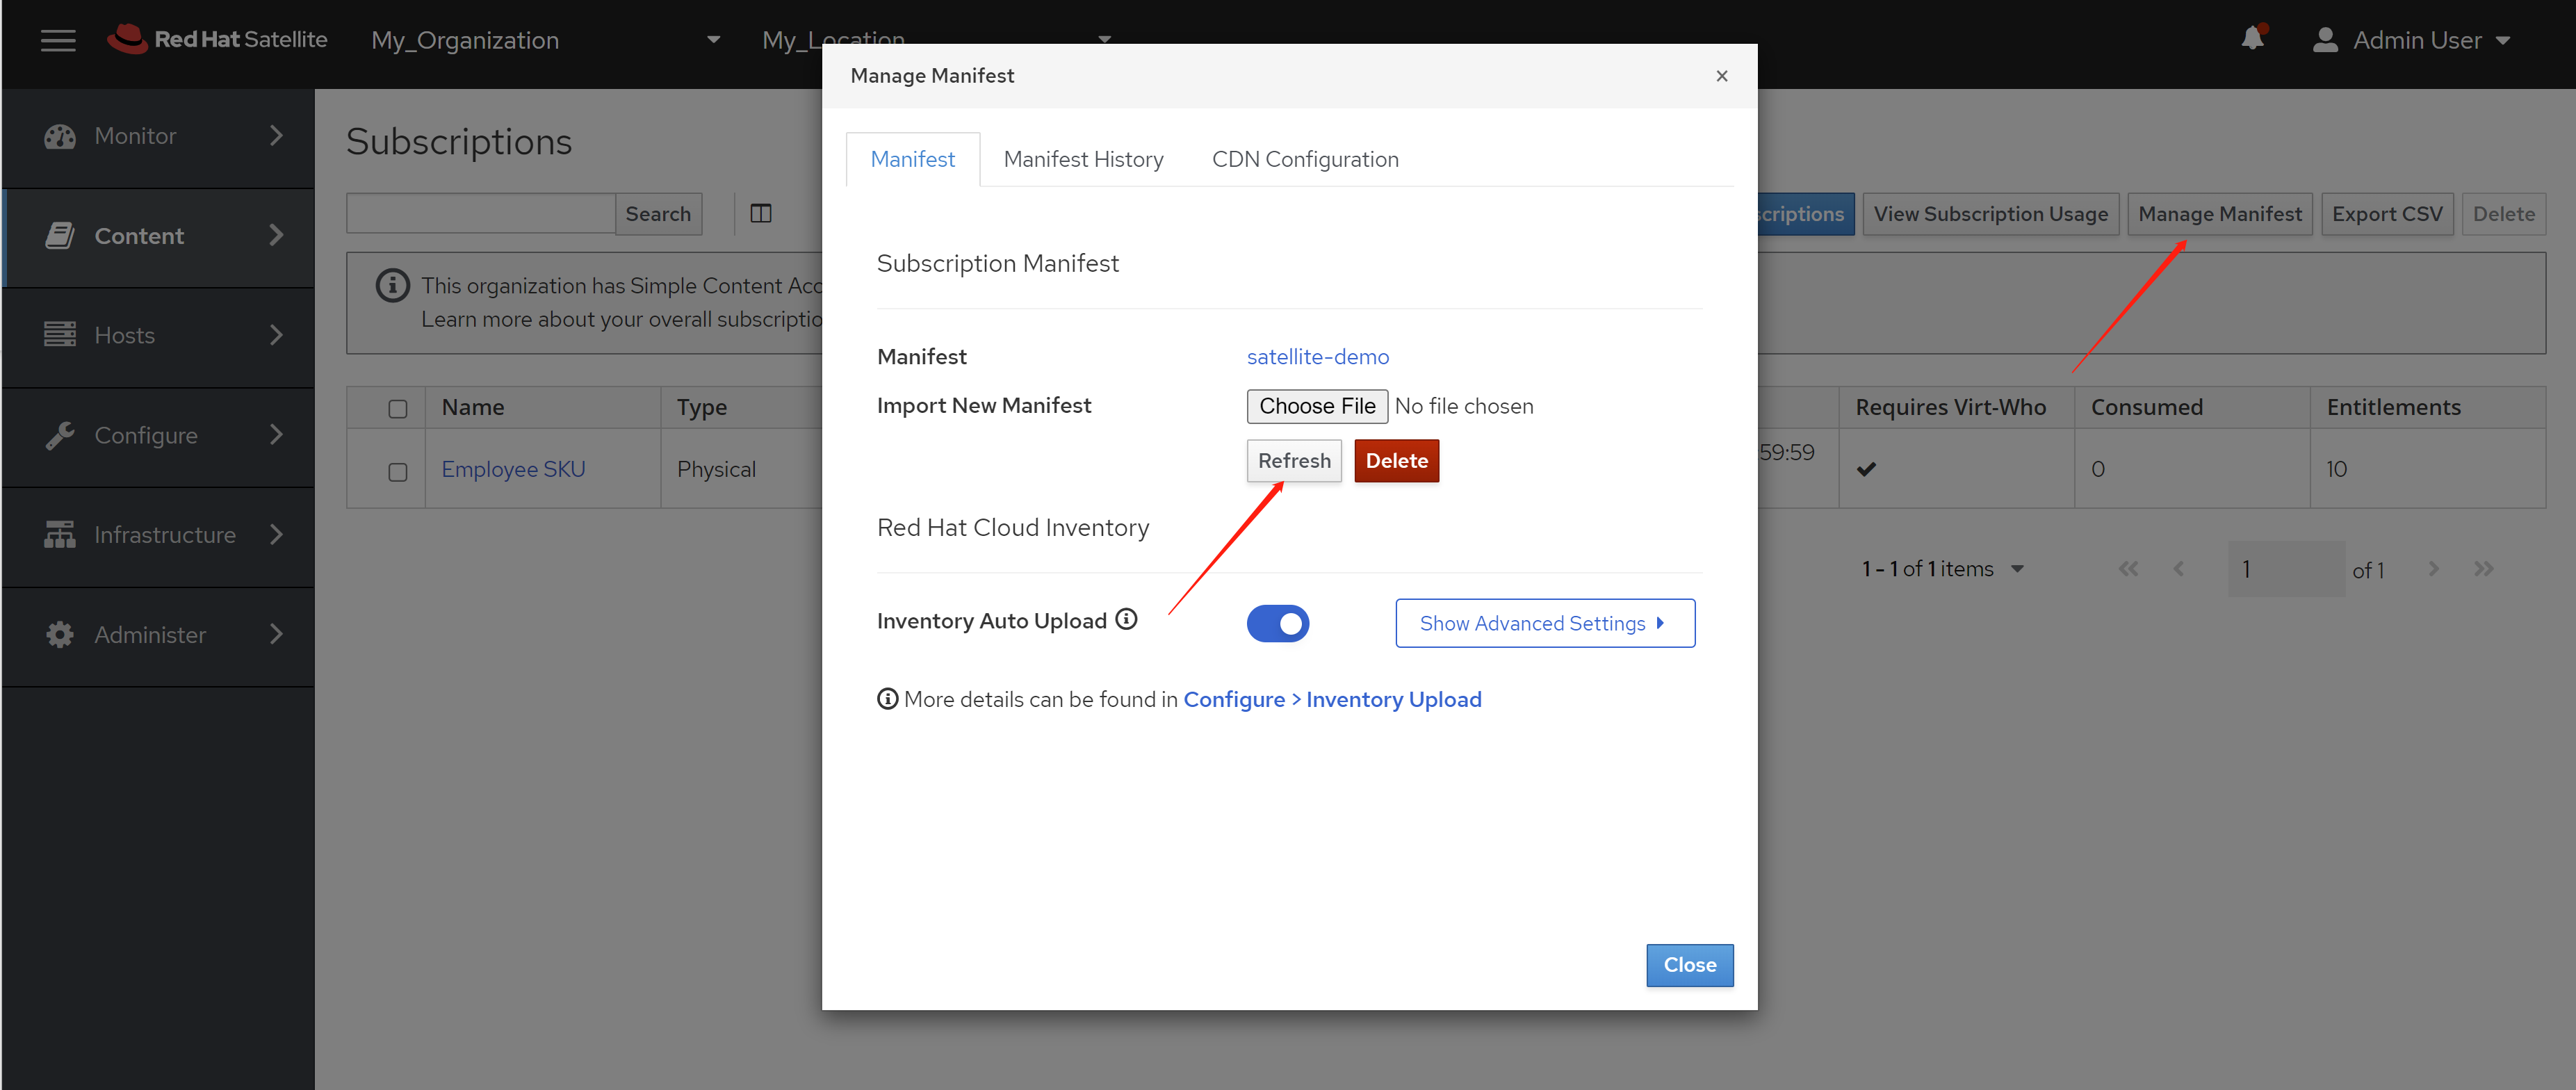Click info icon next to Inventory Auto Upload
This screenshot has height=1090, width=2576.
point(1127,619)
